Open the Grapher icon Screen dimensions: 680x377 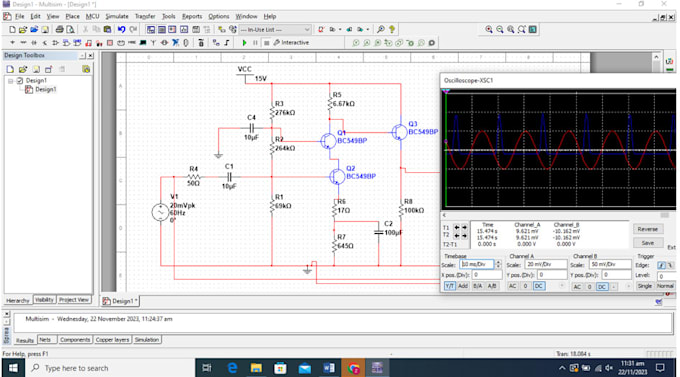(184, 30)
